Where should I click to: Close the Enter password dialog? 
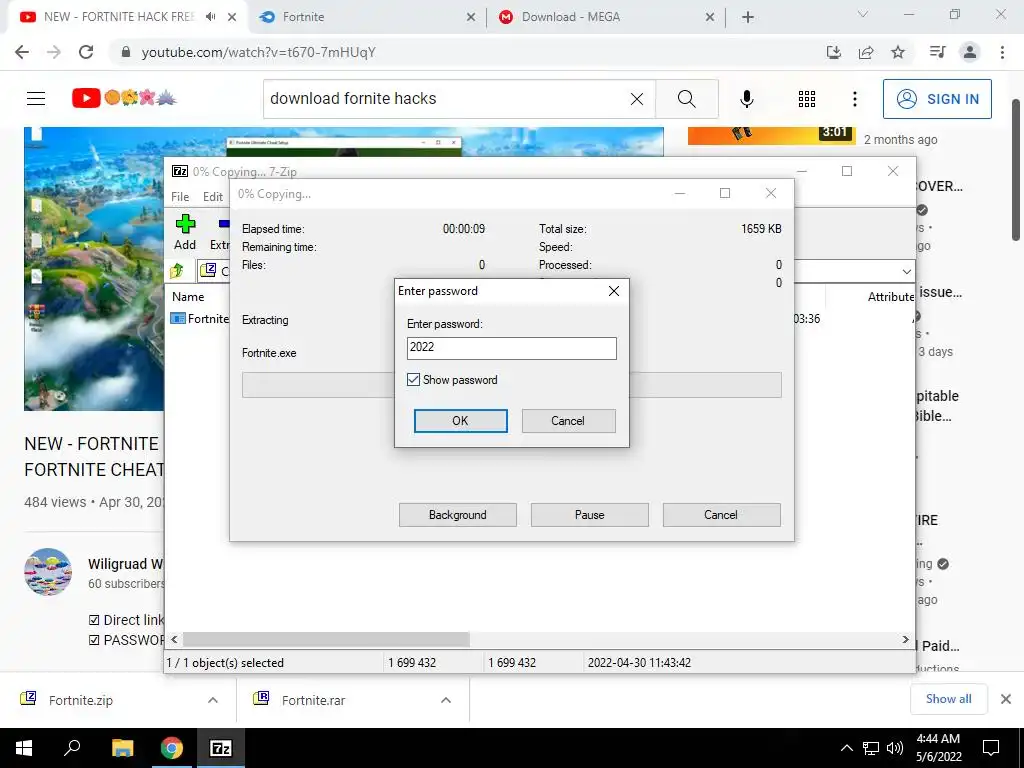coord(614,291)
